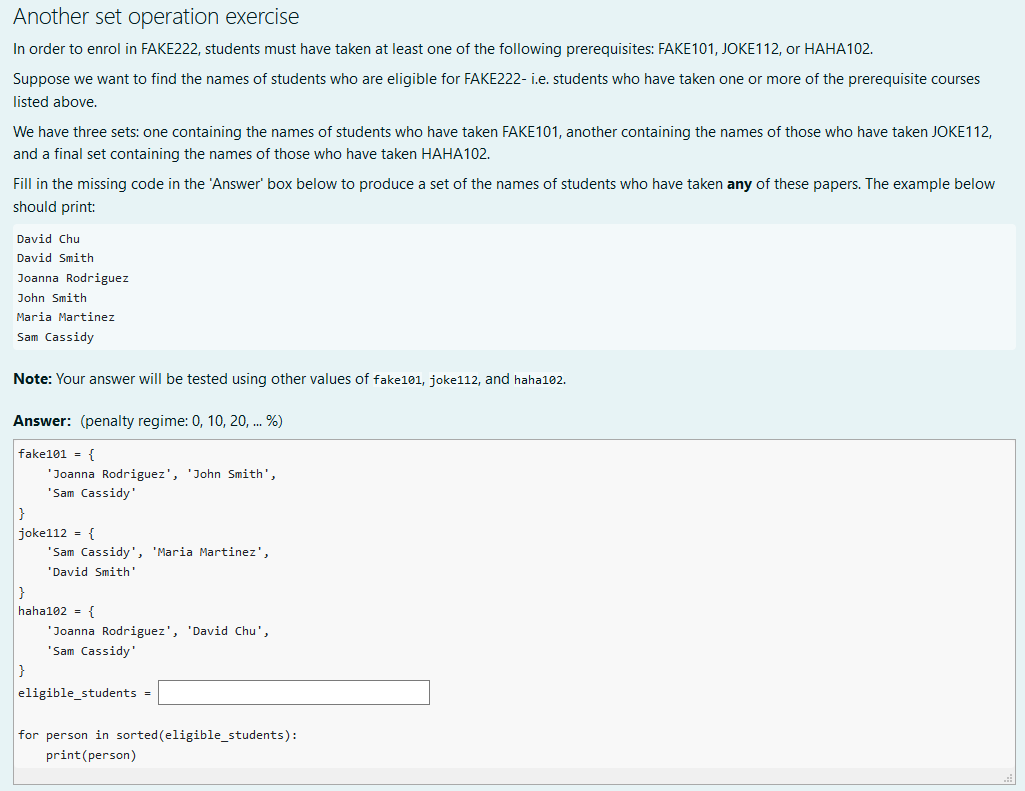Click the 'eligible_students =' label
This screenshot has height=791, width=1025.
pos(84,693)
